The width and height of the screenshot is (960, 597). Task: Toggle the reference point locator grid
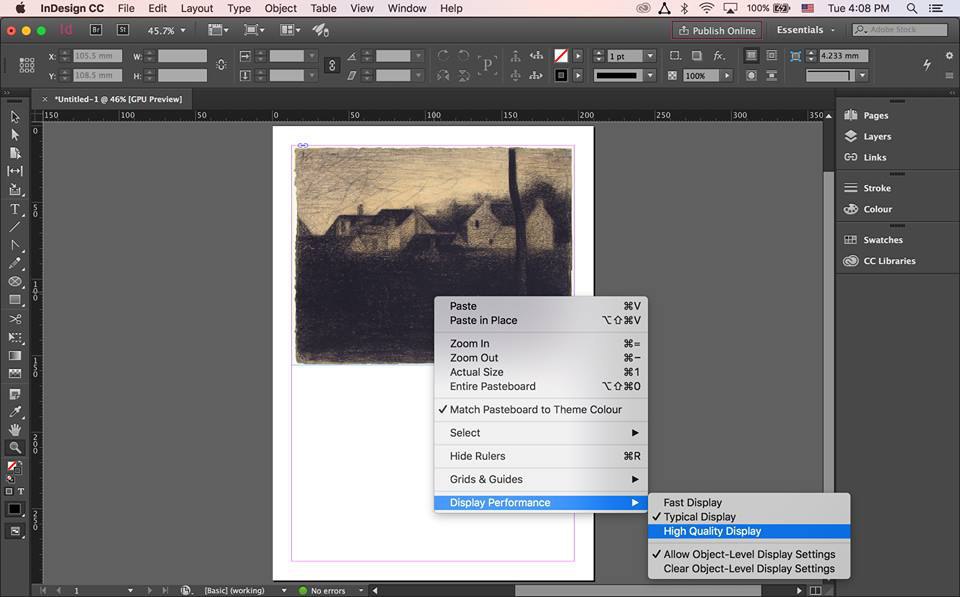coord(27,66)
